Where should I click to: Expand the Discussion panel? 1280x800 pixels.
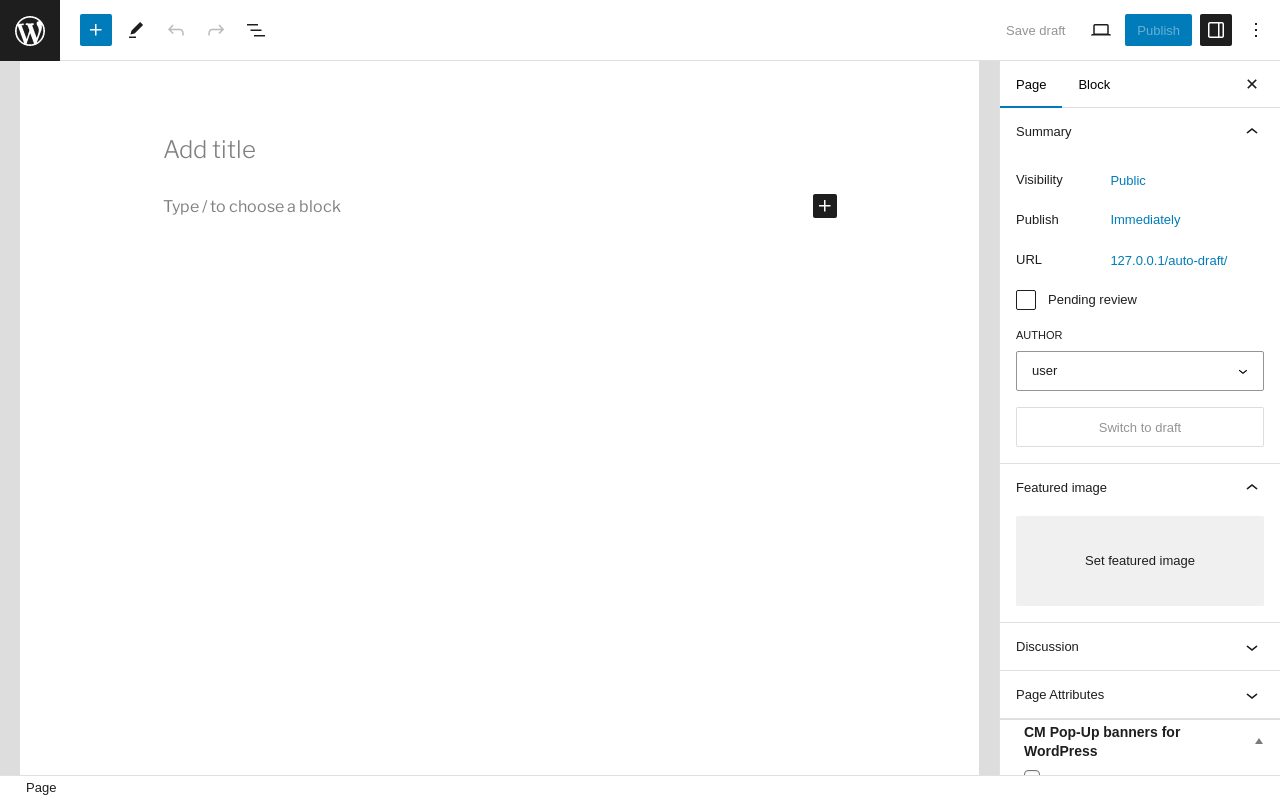(1140, 647)
